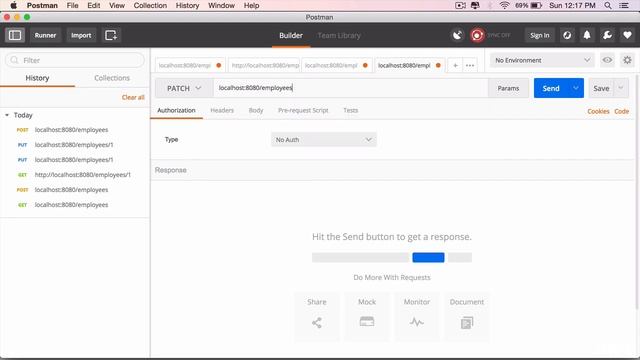Click the red sync status icon
The width and height of the screenshot is (640, 360).
(477, 35)
